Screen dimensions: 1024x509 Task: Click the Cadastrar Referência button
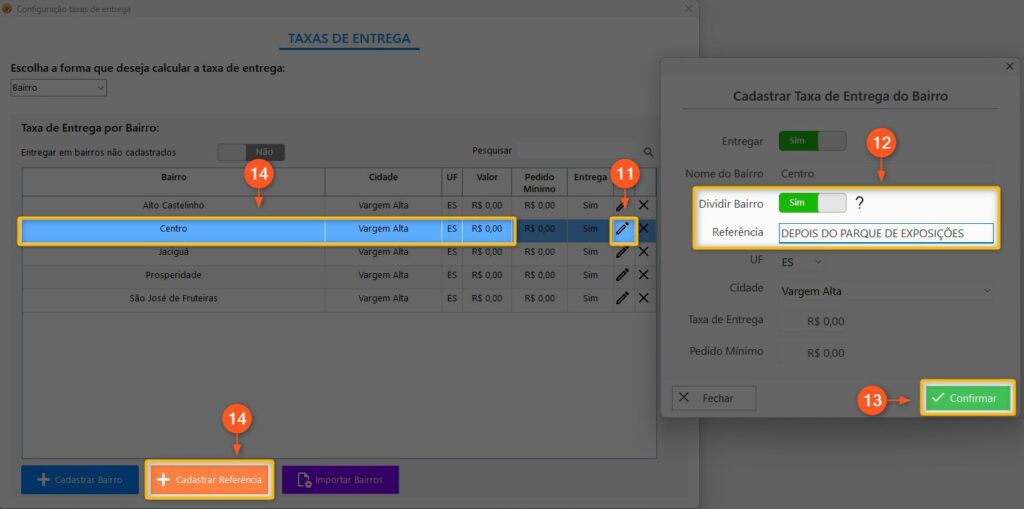pos(209,480)
